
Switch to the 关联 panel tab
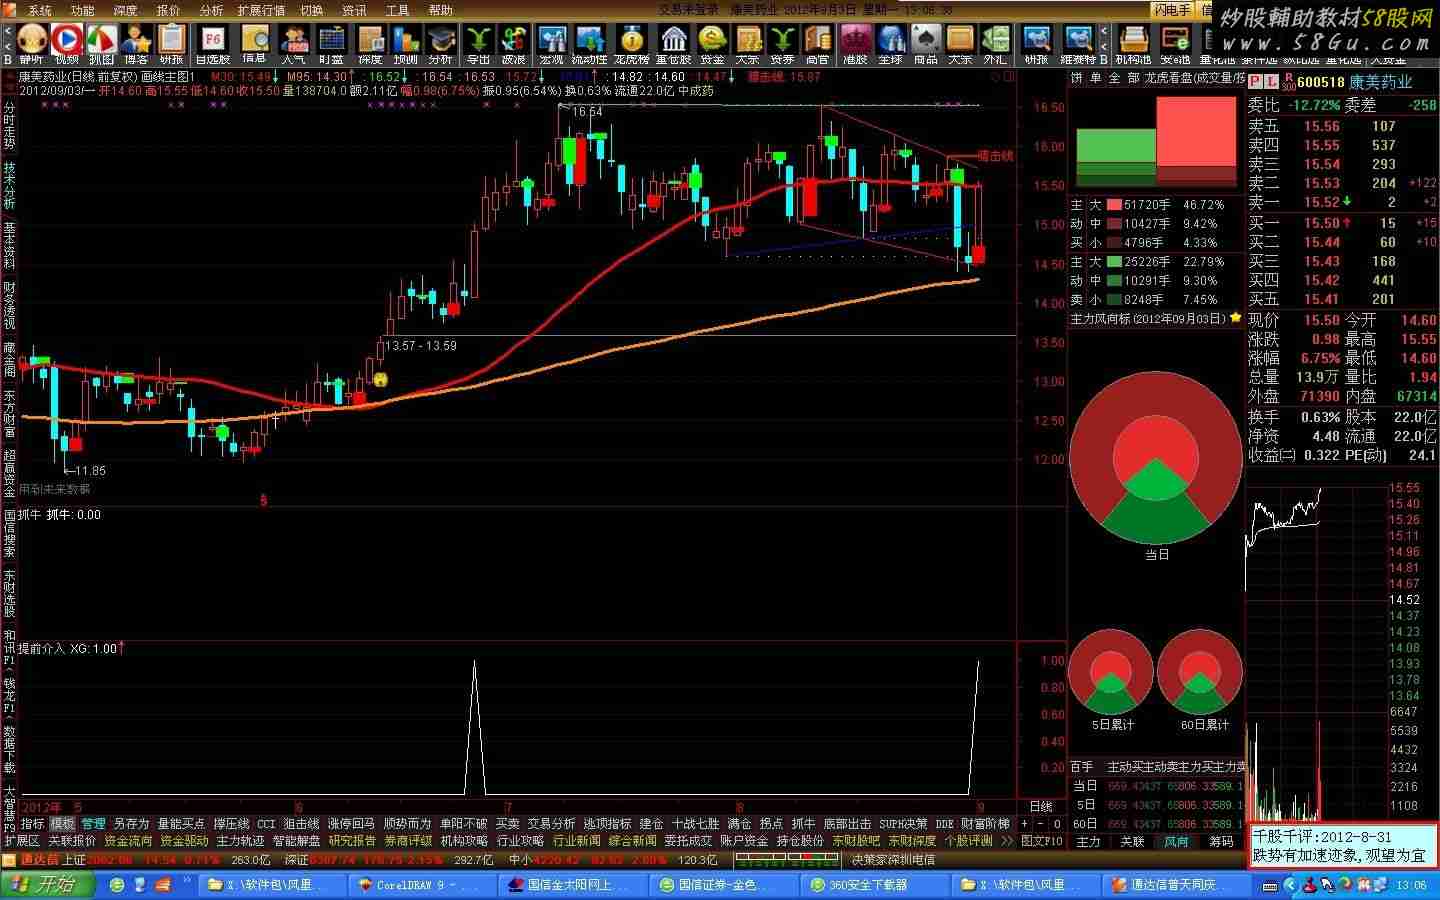[1132, 842]
